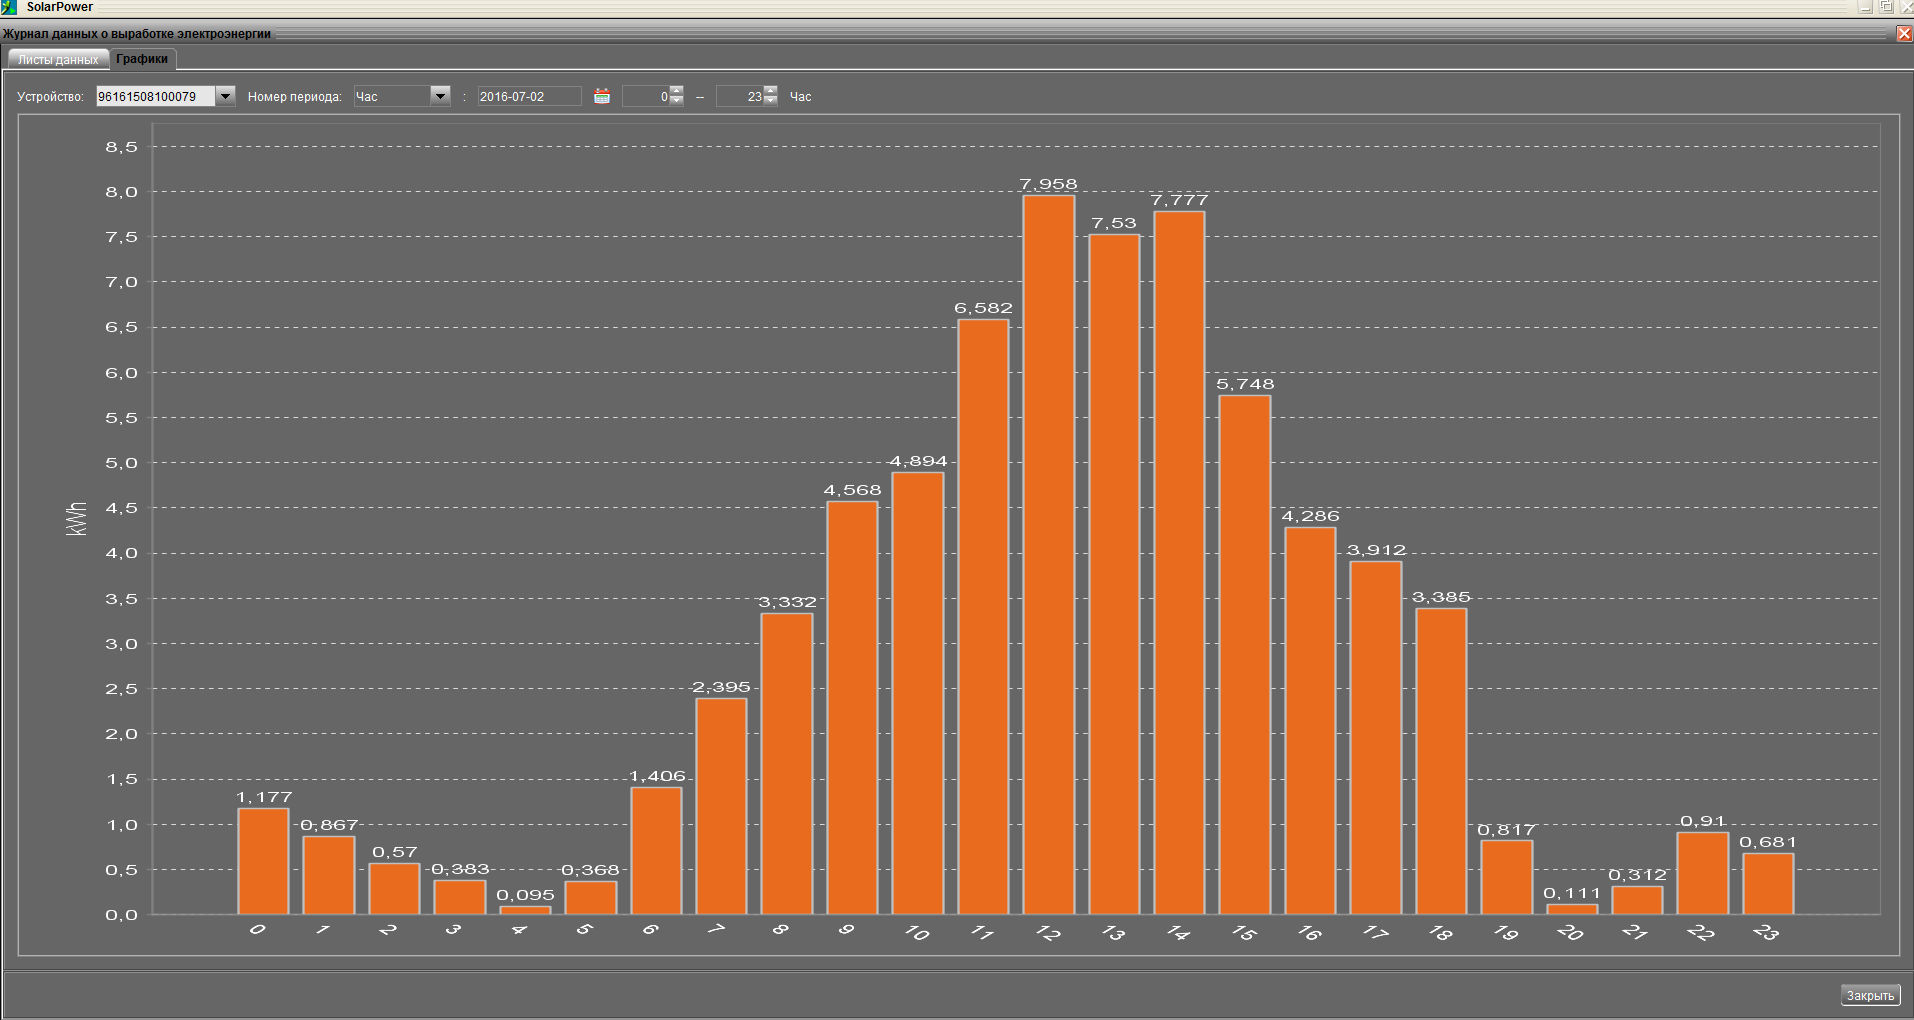Click the hour 13 bar labeled 7,53

tap(1114, 574)
